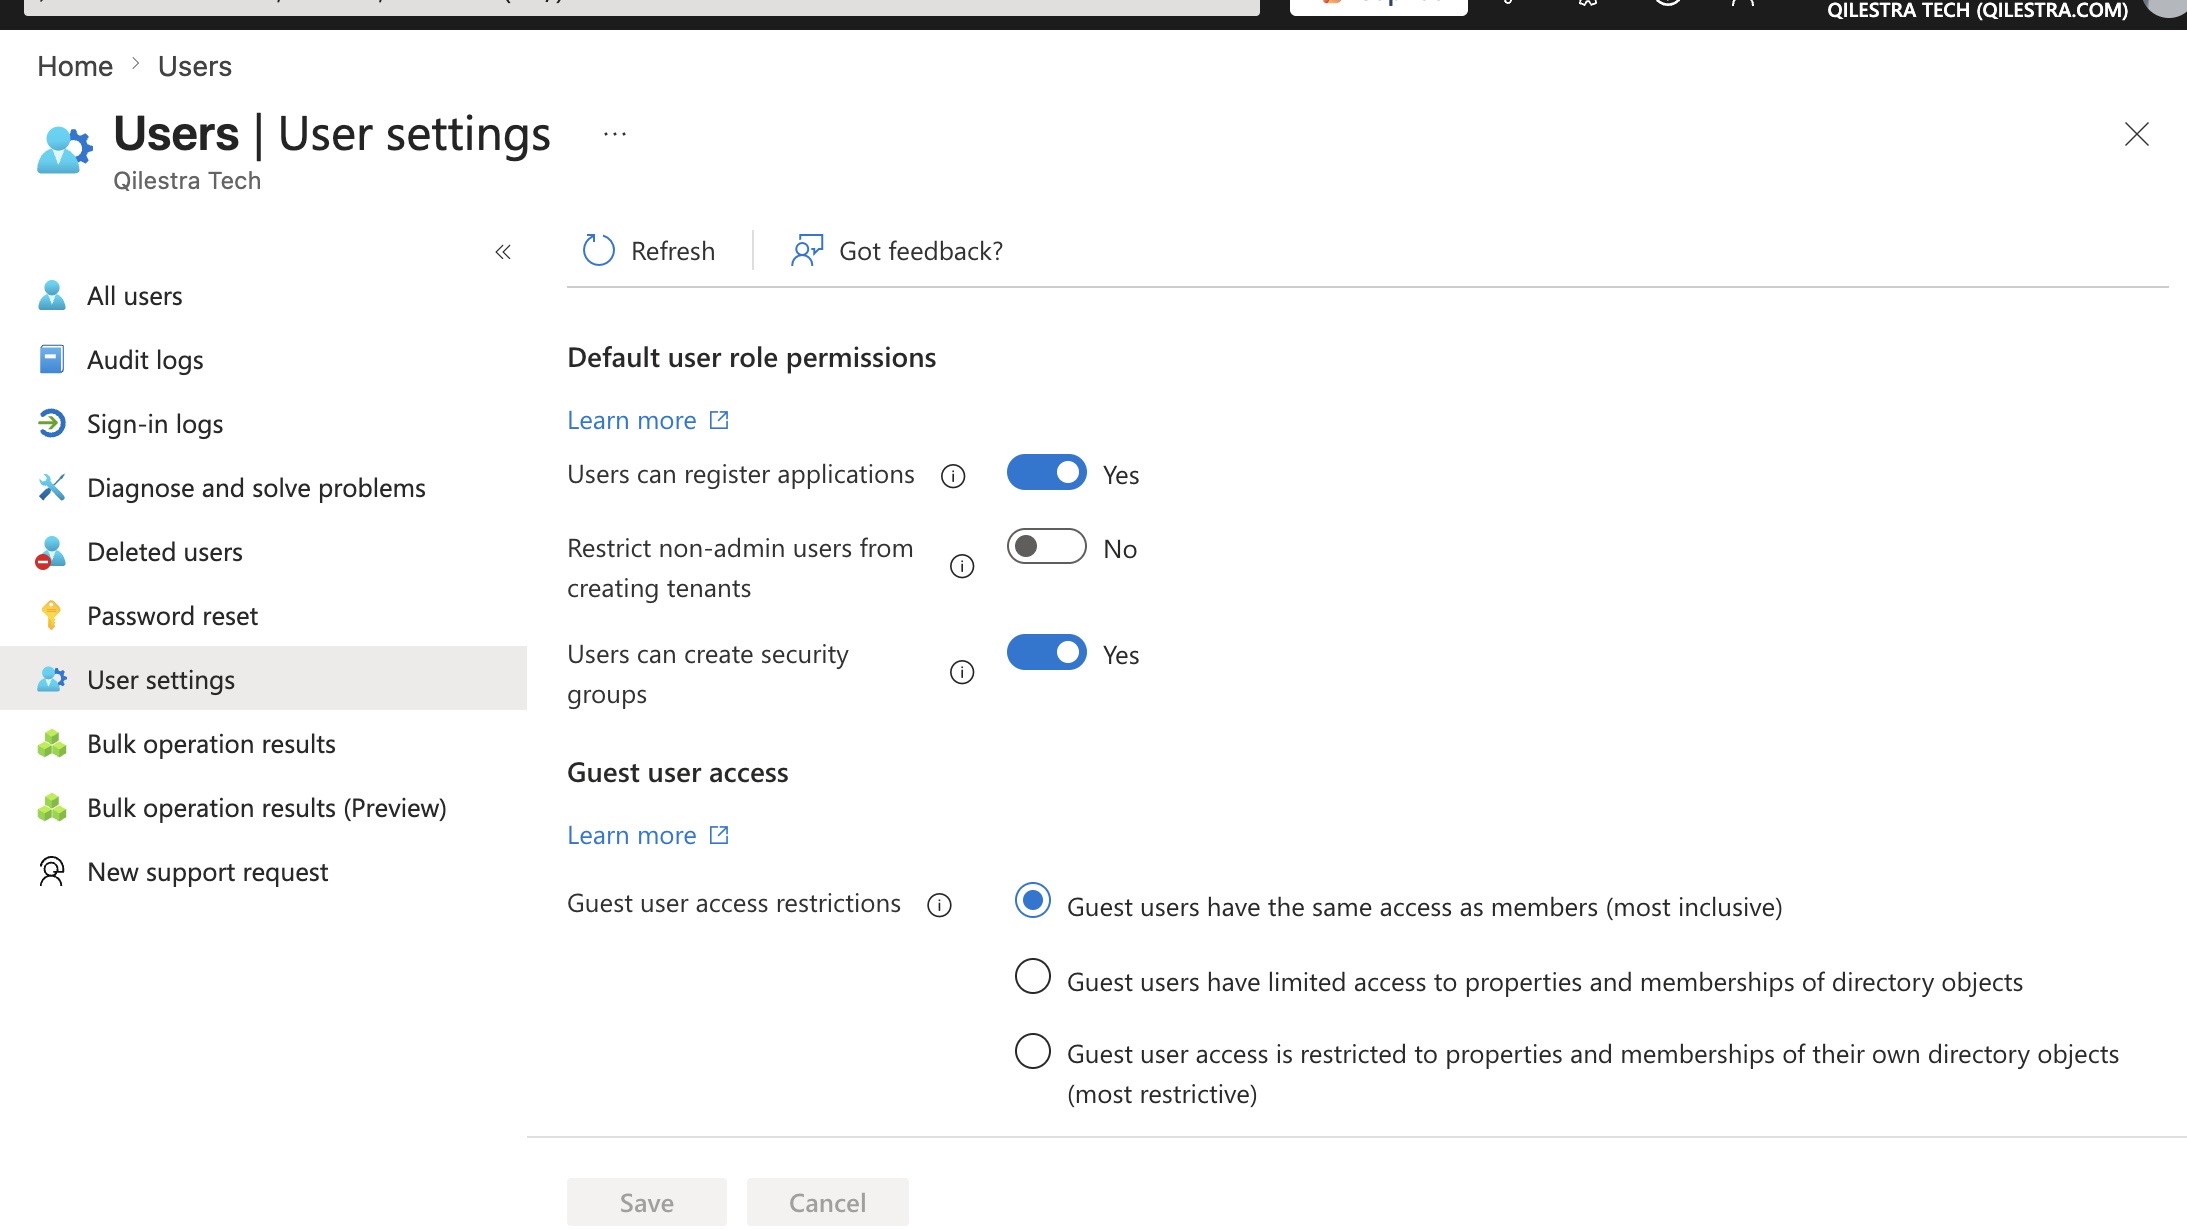Open New support request item
The height and width of the screenshot is (1230, 2187).
pyautogui.click(x=264, y=872)
